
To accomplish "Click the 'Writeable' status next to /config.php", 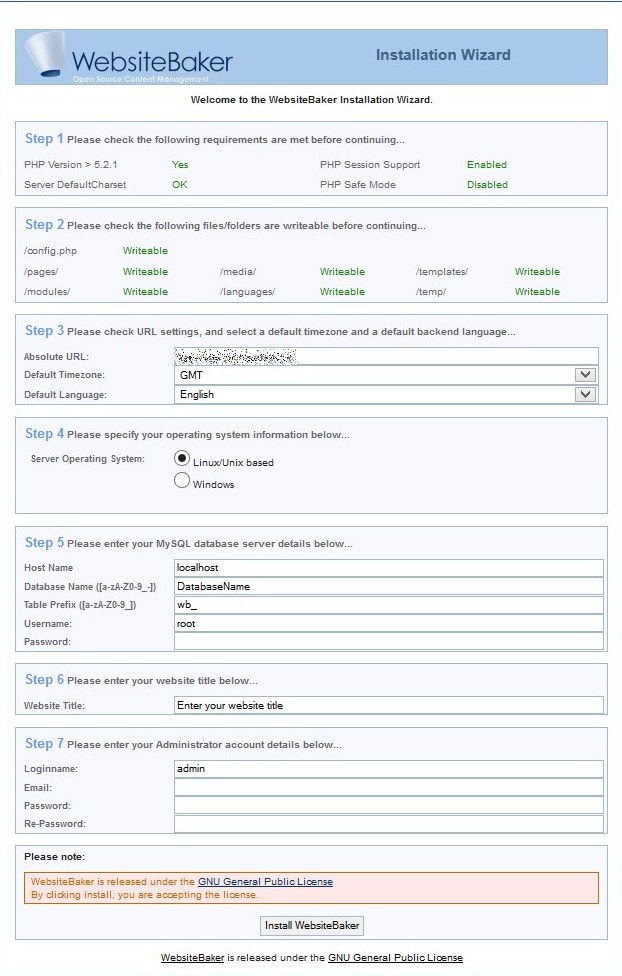I will coord(145,250).
